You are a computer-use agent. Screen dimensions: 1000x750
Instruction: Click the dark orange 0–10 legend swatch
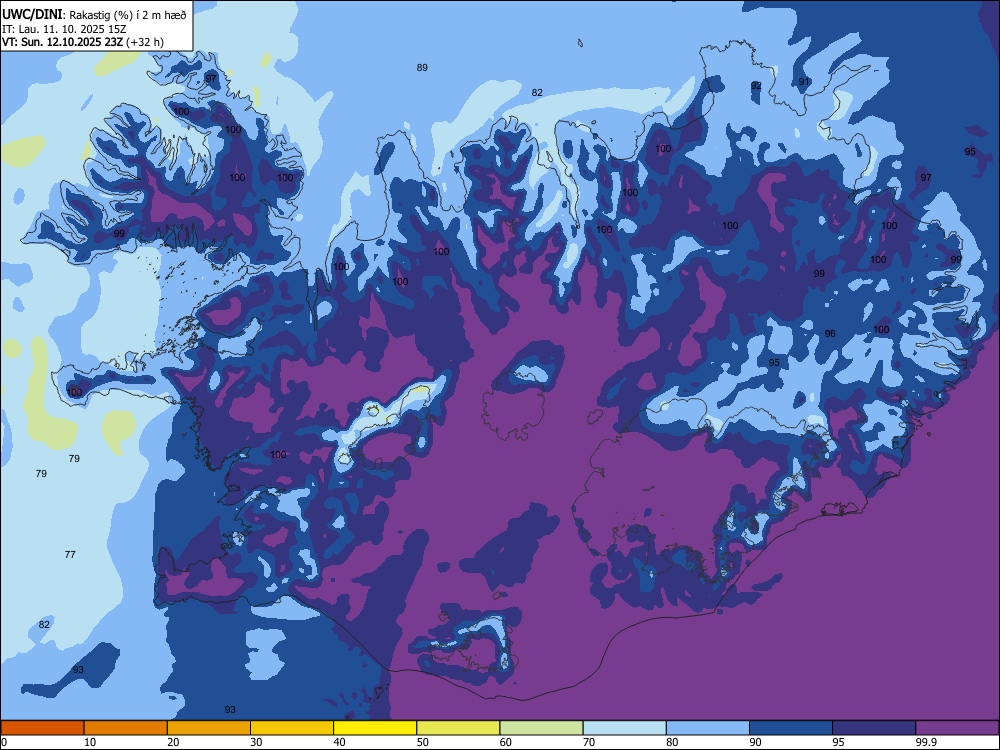[x=42, y=728]
